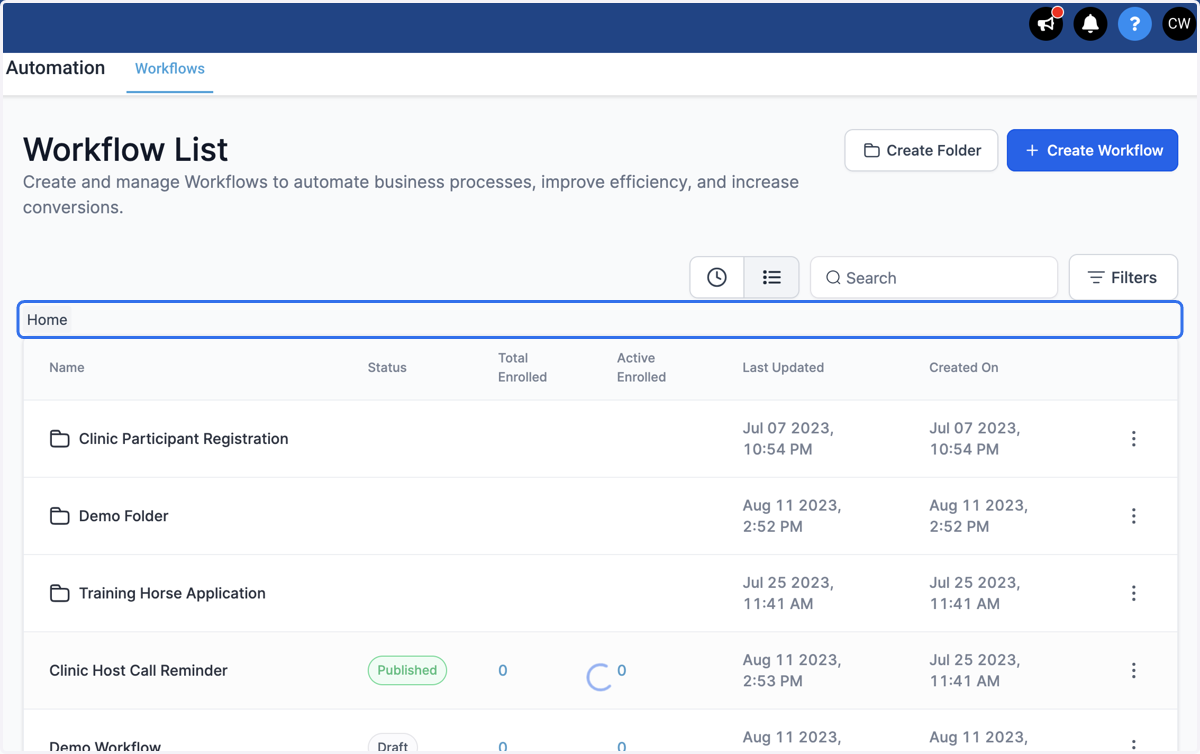Image resolution: width=1200 pixels, height=754 pixels.
Task: Click the Created On column header
Action: coord(964,367)
